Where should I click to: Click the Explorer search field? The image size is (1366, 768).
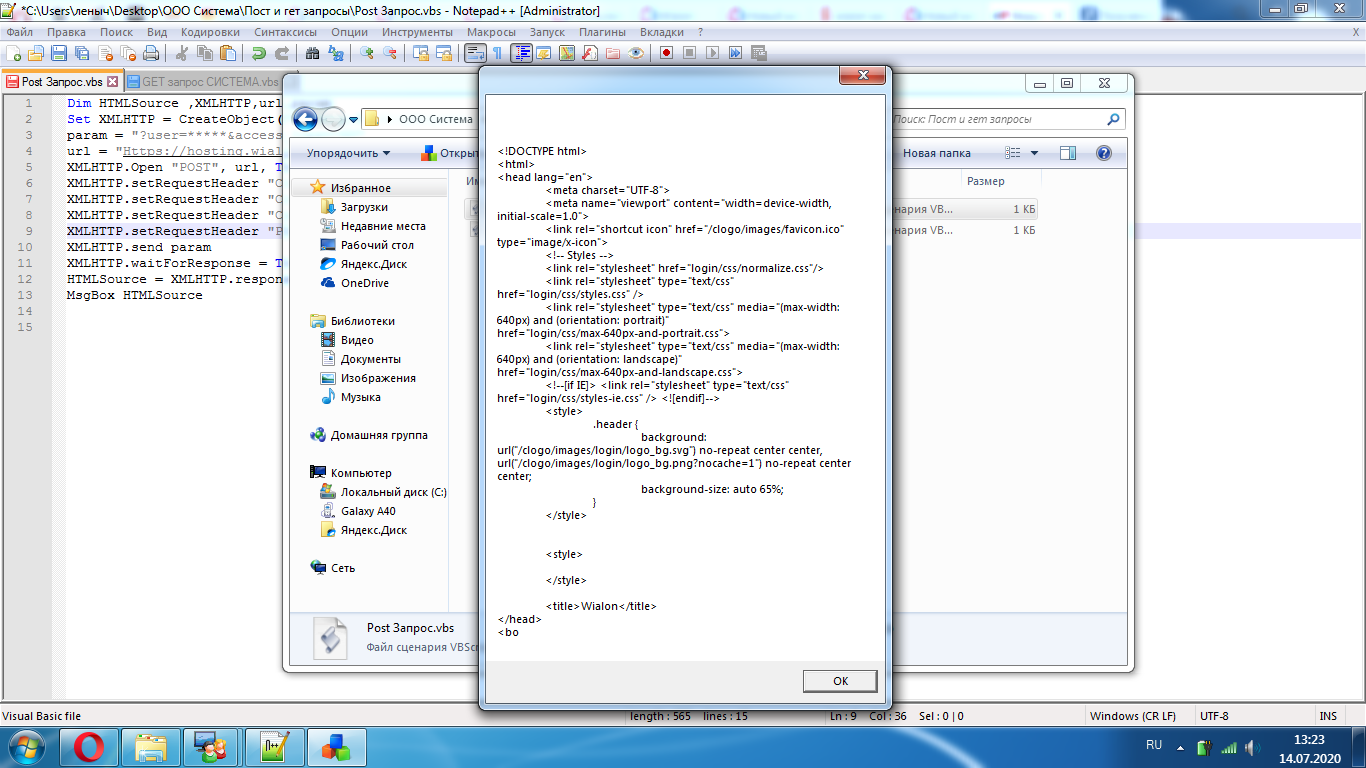point(1000,119)
